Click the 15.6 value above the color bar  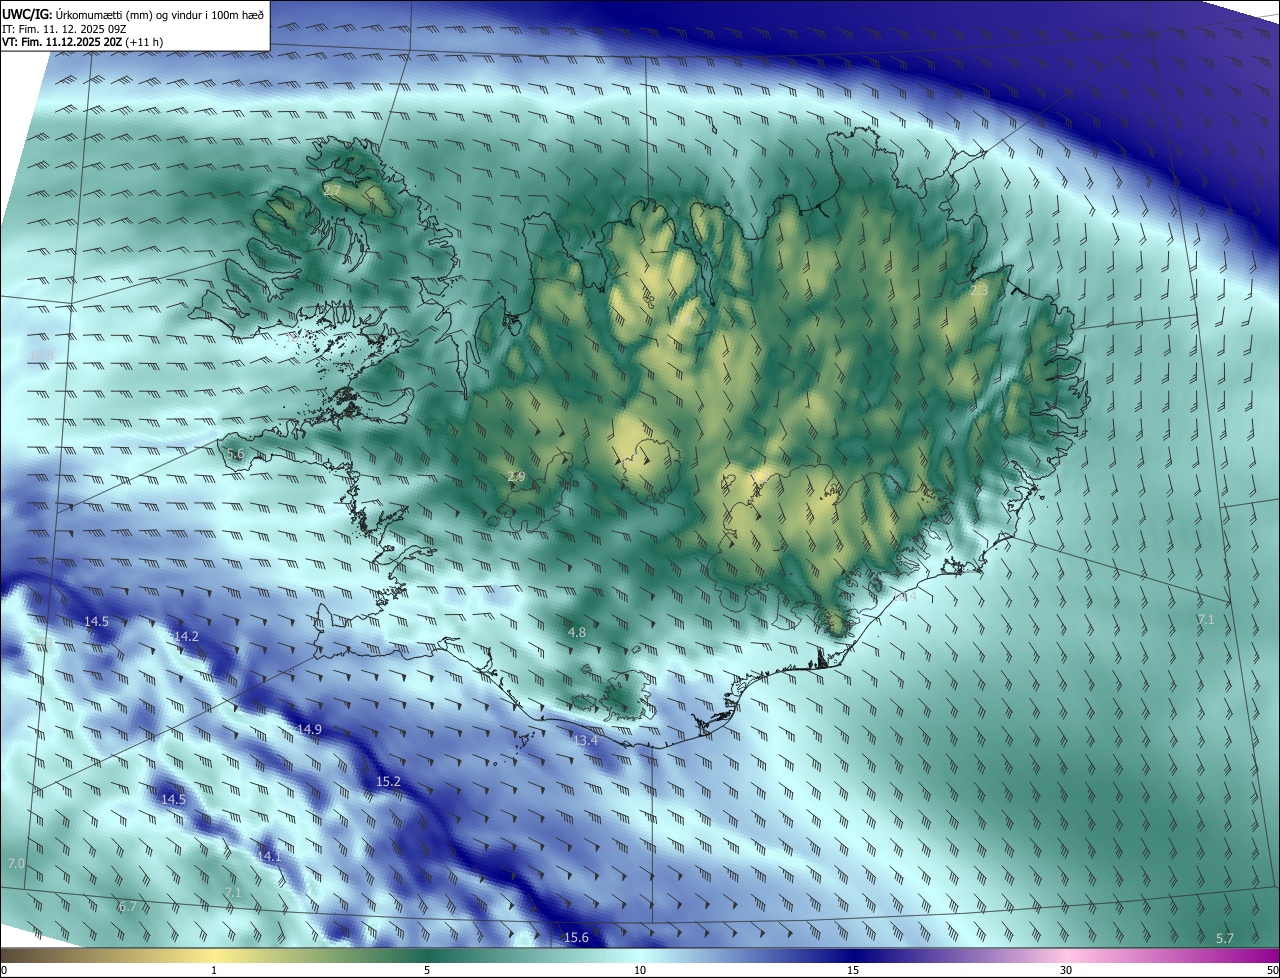576,937
